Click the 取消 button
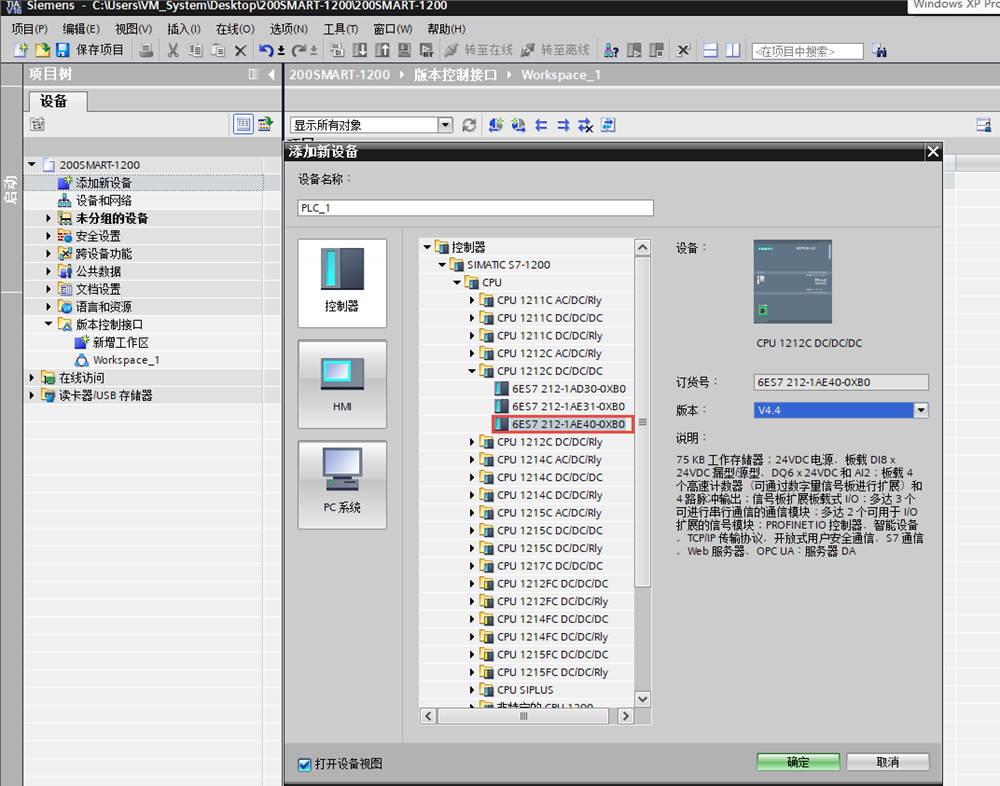Viewport: 1000px width, 786px height. pos(887,762)
